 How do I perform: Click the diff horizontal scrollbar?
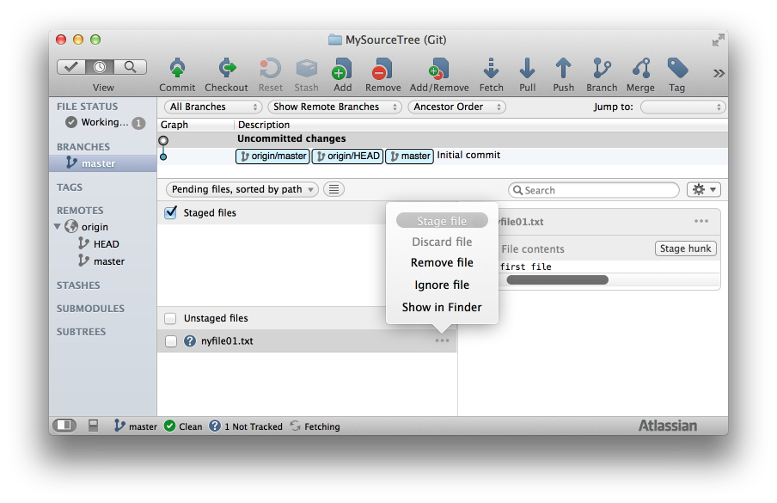[557, 280]
